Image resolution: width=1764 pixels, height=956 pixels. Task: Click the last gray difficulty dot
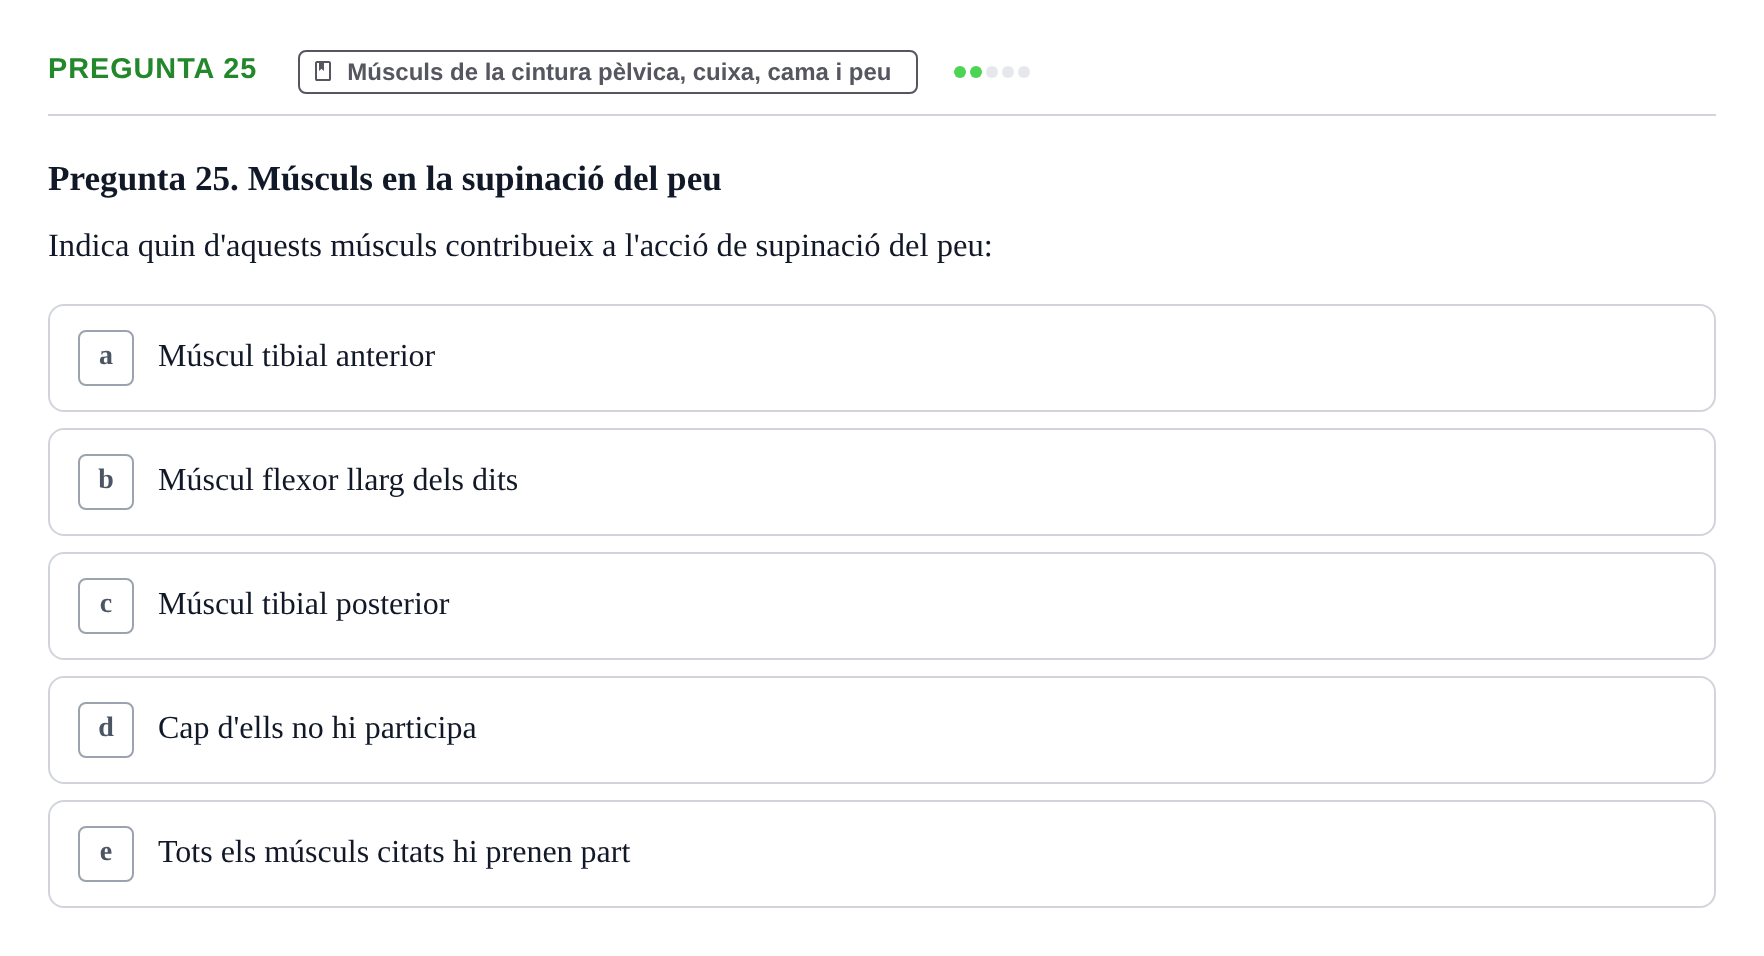click(x=1024, y=72)
